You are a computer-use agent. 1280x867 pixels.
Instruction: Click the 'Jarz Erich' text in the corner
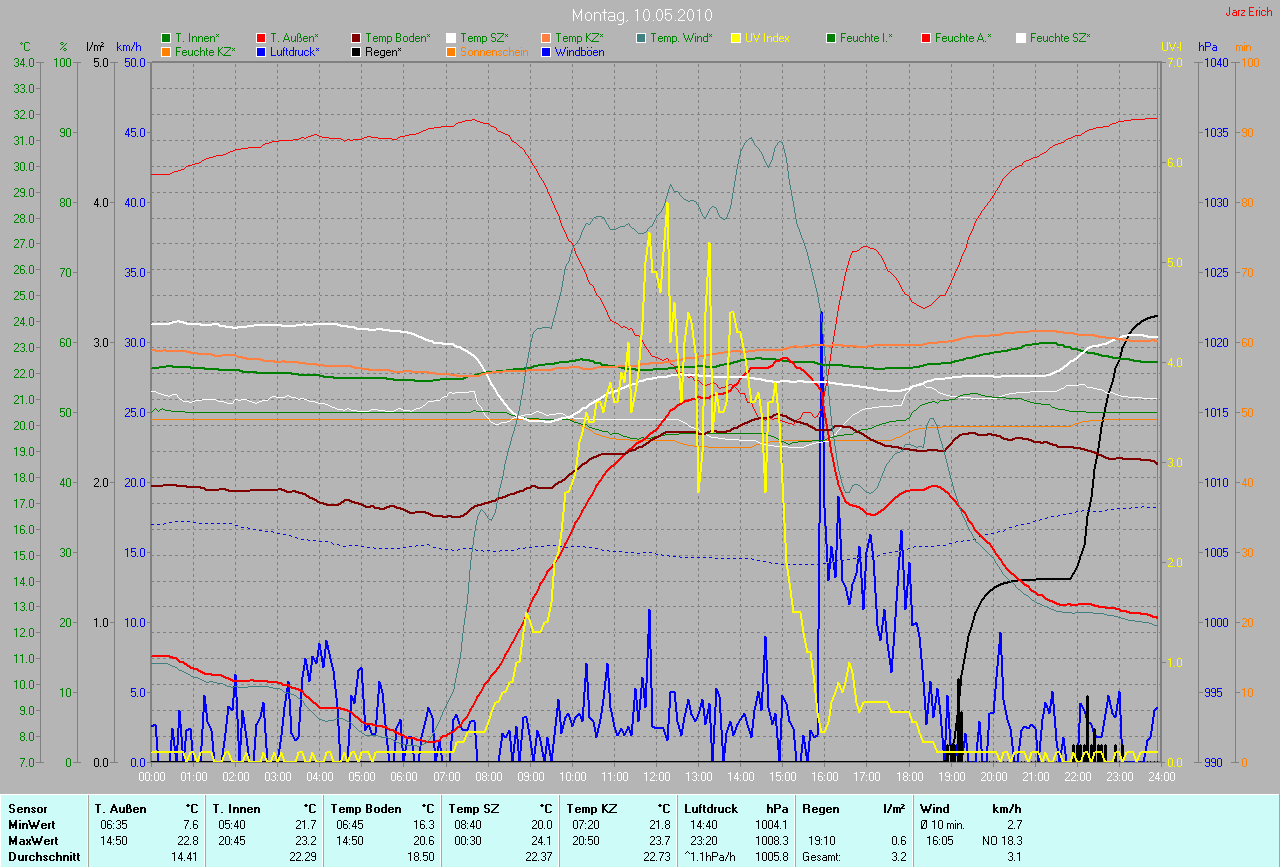(1249, 11)
